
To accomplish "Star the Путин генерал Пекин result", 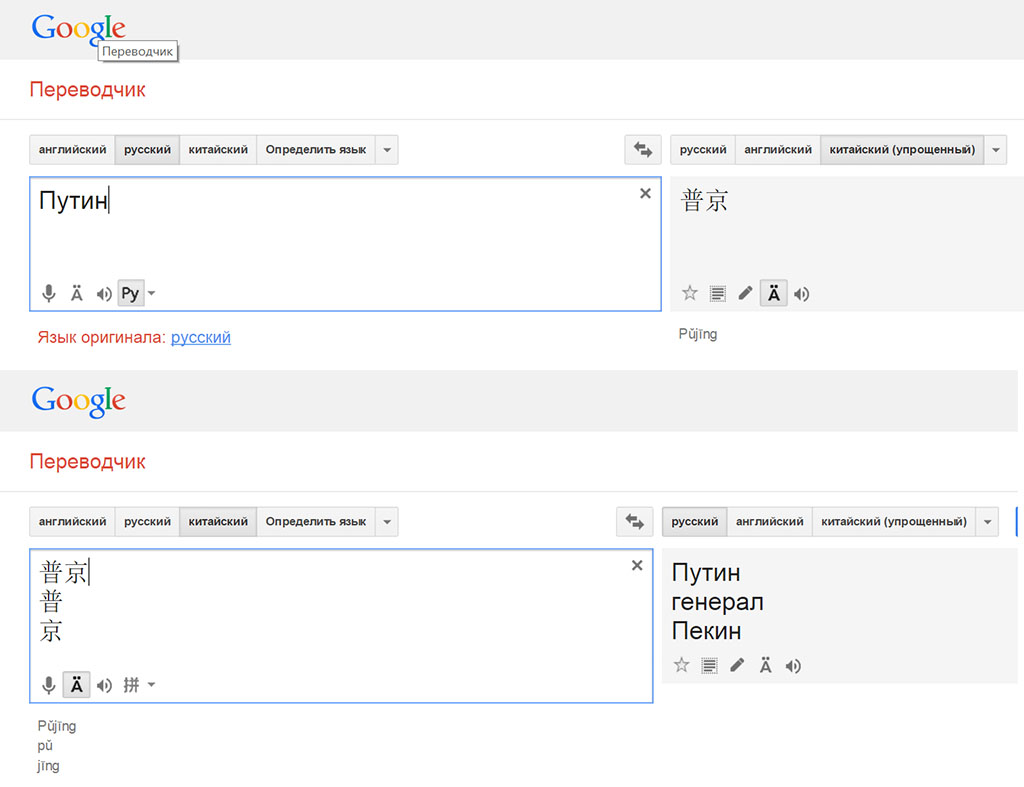I will point(682,666).
